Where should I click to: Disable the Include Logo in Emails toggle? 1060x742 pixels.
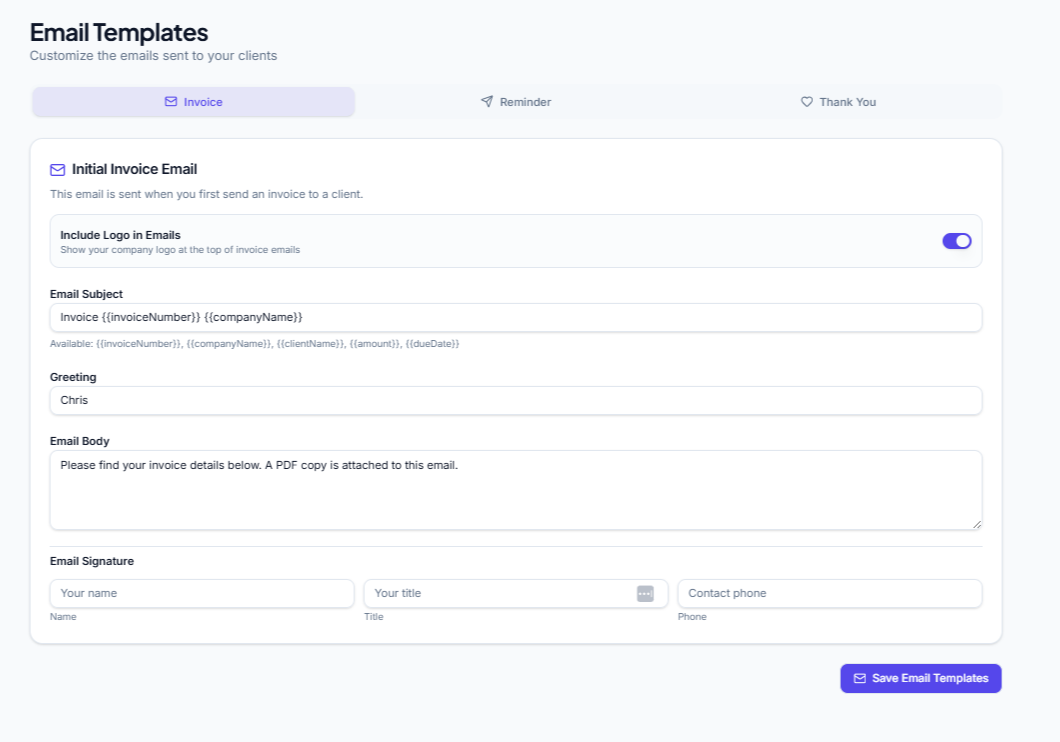point(956,241)
